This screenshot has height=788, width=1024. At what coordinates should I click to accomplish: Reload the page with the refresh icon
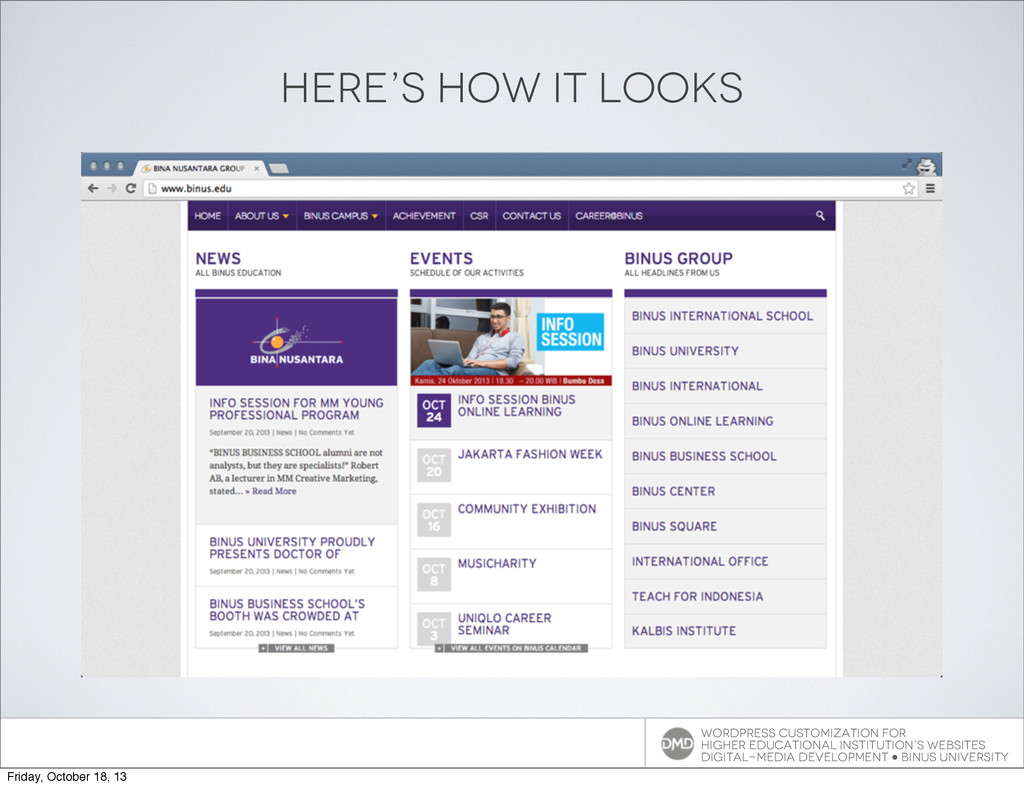(x=131, y=188)
